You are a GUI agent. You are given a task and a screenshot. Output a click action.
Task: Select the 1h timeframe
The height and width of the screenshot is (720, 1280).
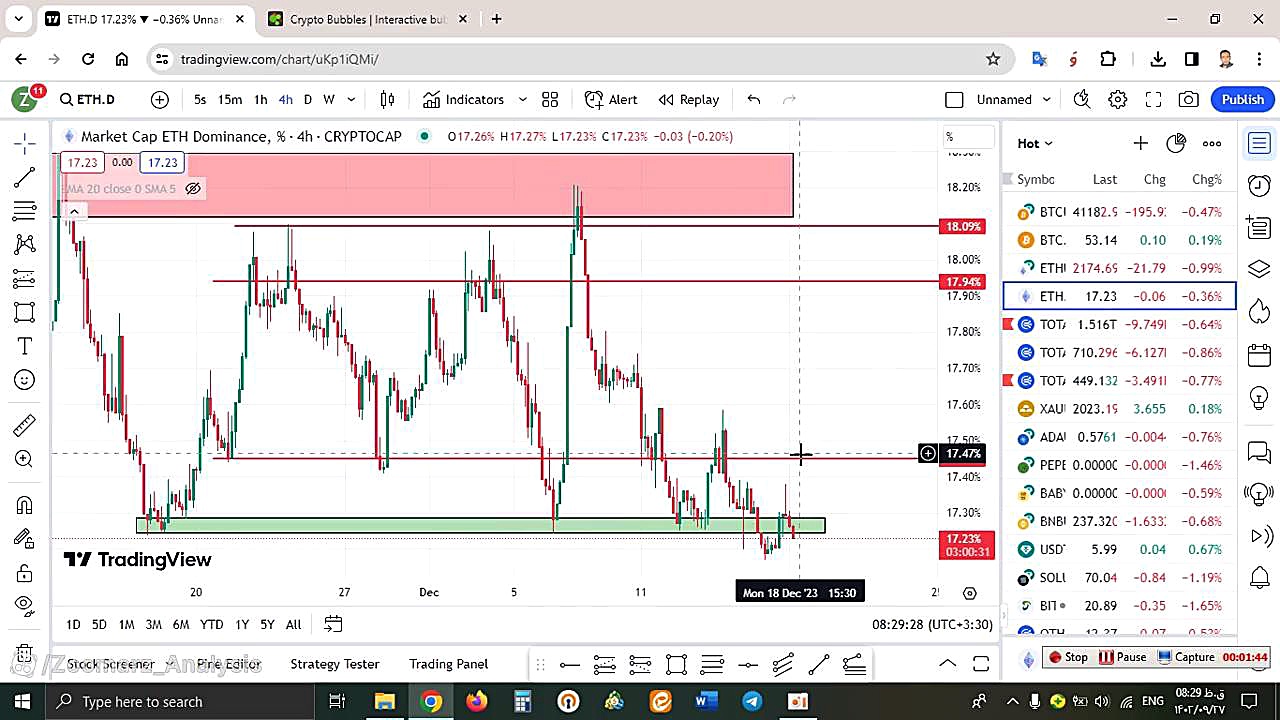260,99
